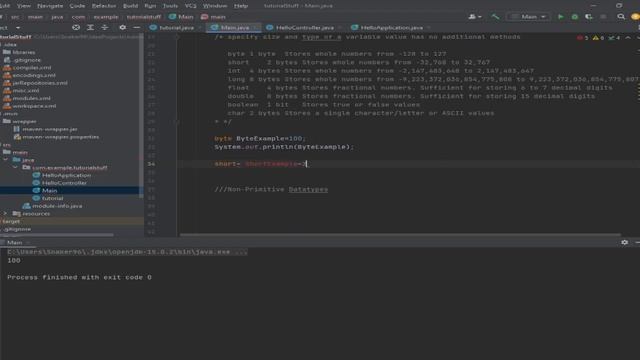Switch to the HelloController.java tab
The height and width of the screenshot is (360, 640).
(304, 27)
